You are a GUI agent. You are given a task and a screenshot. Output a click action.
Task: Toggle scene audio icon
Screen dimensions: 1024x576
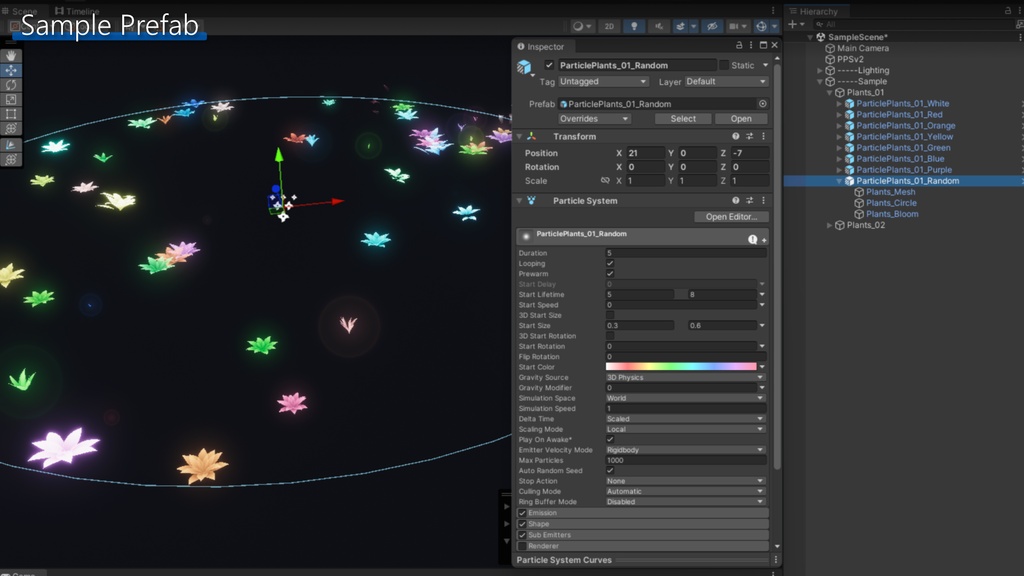658,26
